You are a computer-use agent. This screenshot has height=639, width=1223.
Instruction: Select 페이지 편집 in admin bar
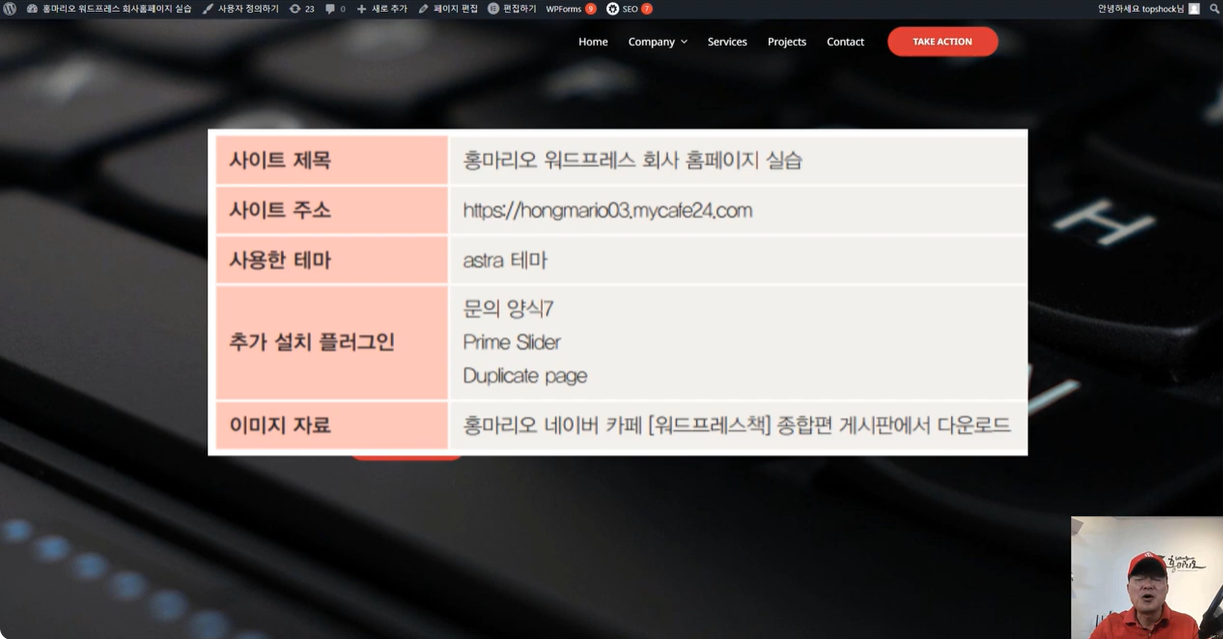click(x=448, y=8)
